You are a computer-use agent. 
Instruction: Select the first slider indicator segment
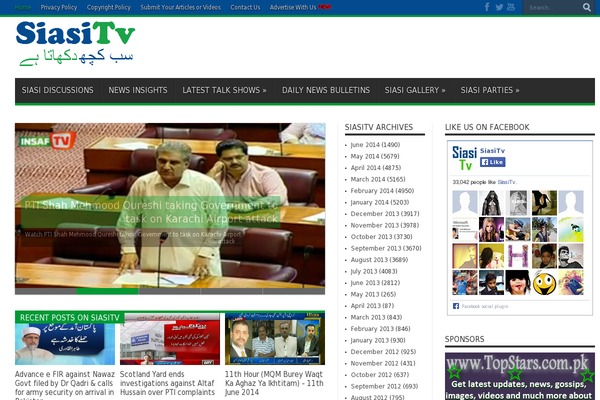(46, 291)
